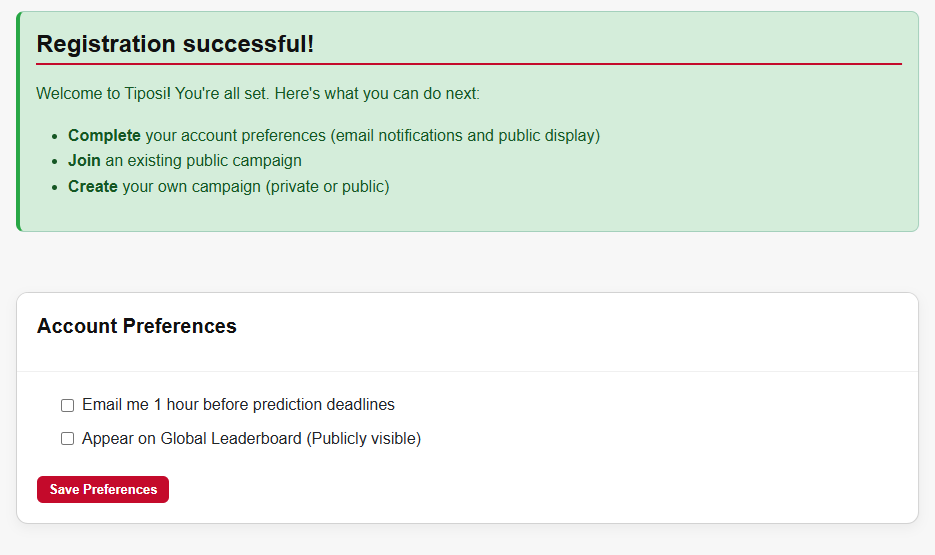Tick the Appear on Global Leaderboard checkbox
The image size is (935, 555).
coord(67,438)
